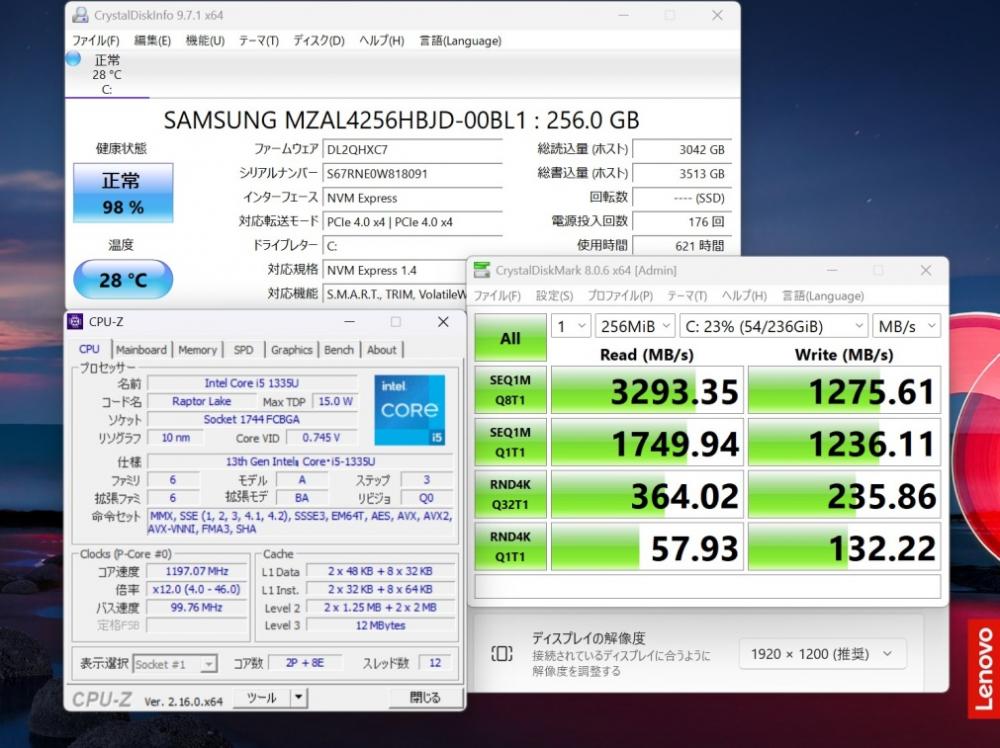Open the テーマ(T) menu in CrystalDiskMark
Screen dimensions: 1000x748
[687, 296]
